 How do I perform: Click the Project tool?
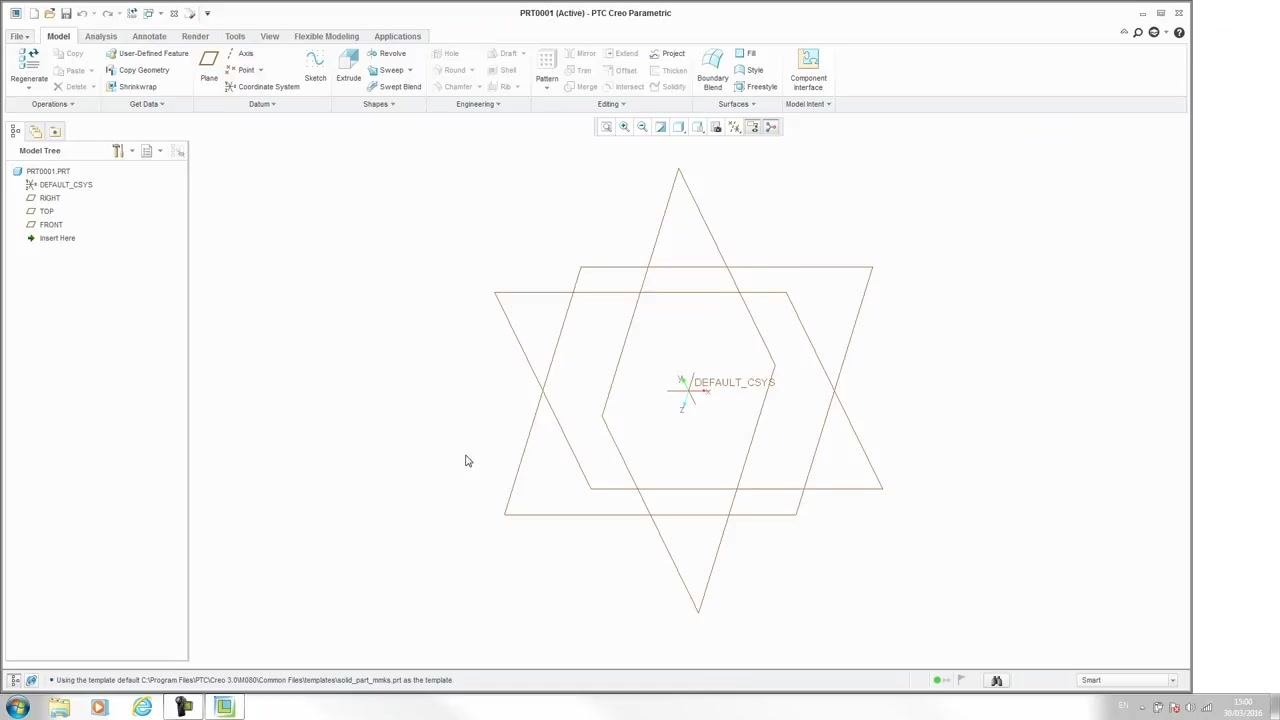coord(667,53)
